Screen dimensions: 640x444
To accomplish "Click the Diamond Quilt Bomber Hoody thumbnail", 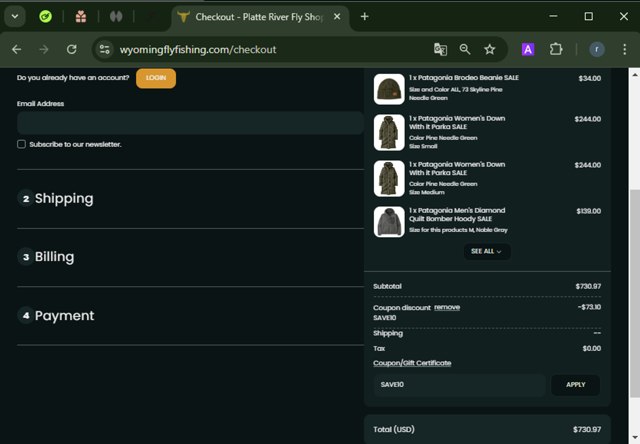I will 389,222.
